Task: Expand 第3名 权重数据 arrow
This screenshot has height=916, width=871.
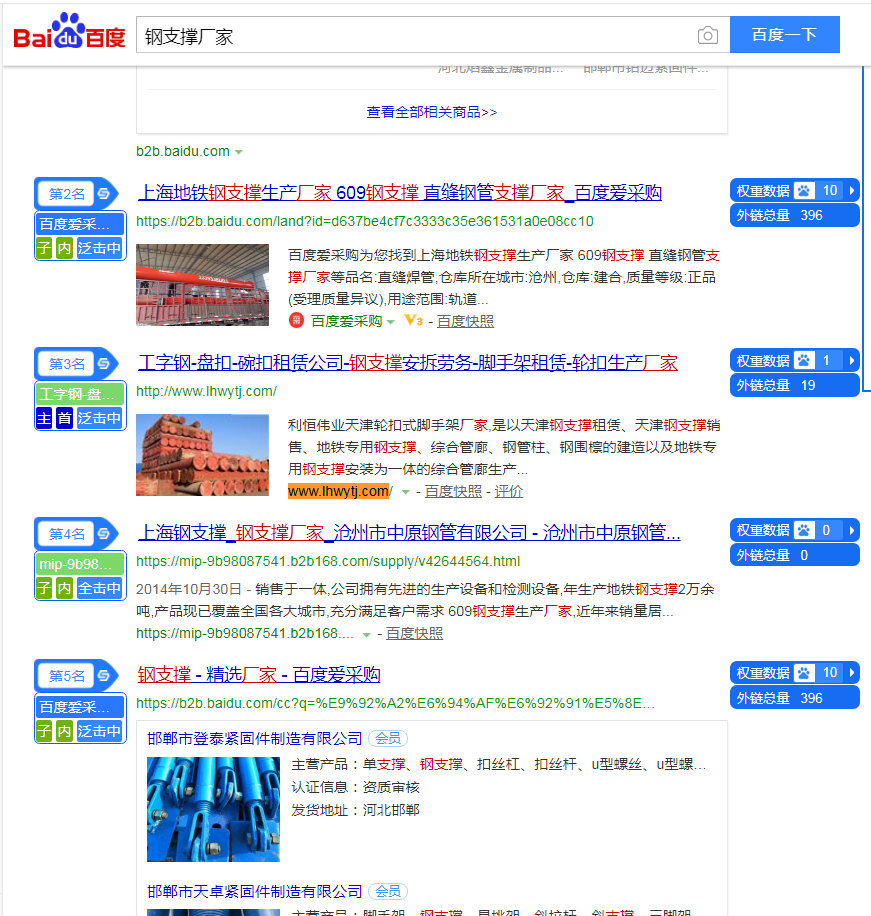Action: coord(851,360)
